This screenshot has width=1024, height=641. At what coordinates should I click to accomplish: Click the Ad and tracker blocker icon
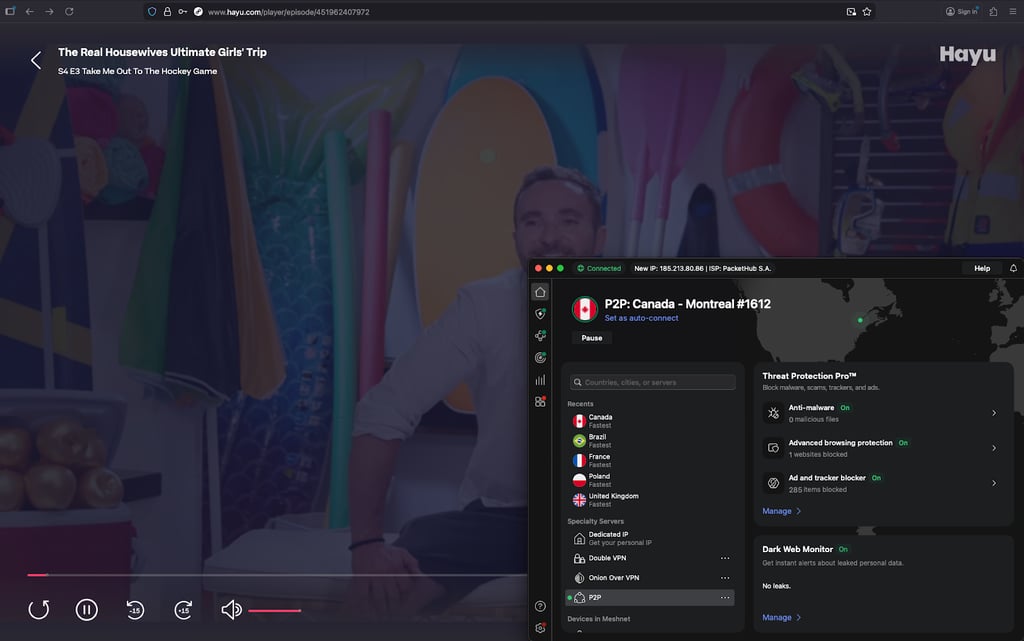coord(773,483)
